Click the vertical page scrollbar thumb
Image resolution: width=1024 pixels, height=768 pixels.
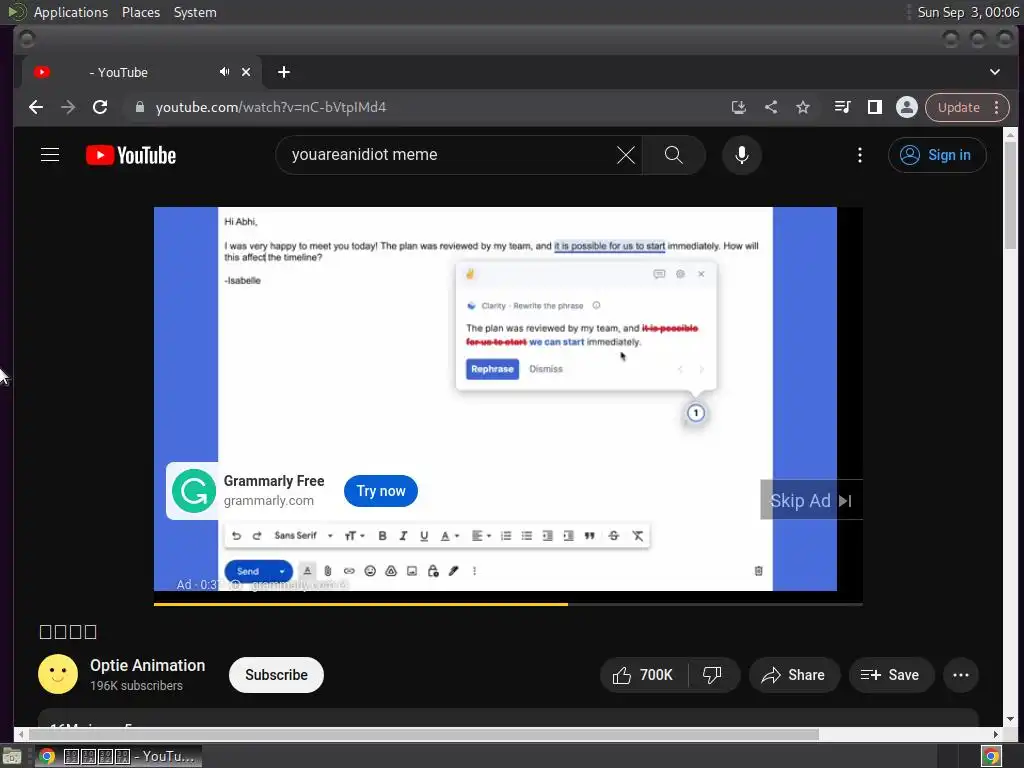click(x=1010, y=195)
